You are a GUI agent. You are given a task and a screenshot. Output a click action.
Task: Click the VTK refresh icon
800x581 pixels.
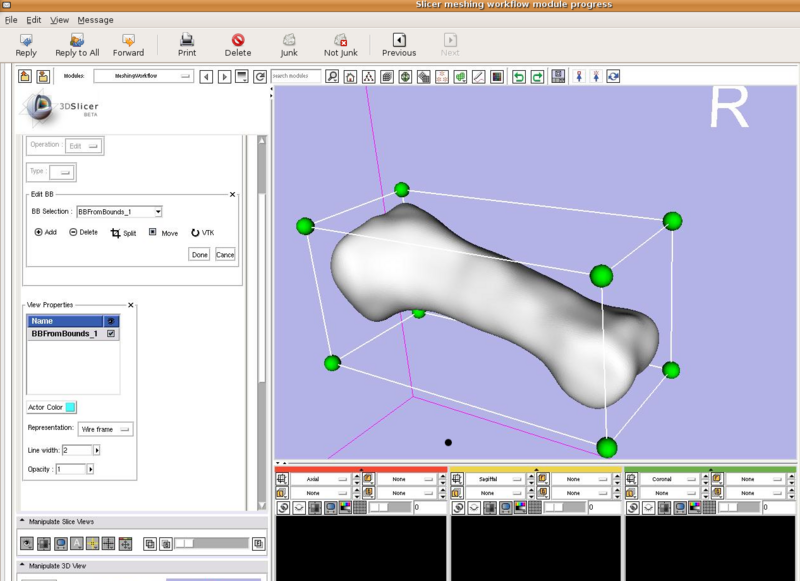pos(194,232)
